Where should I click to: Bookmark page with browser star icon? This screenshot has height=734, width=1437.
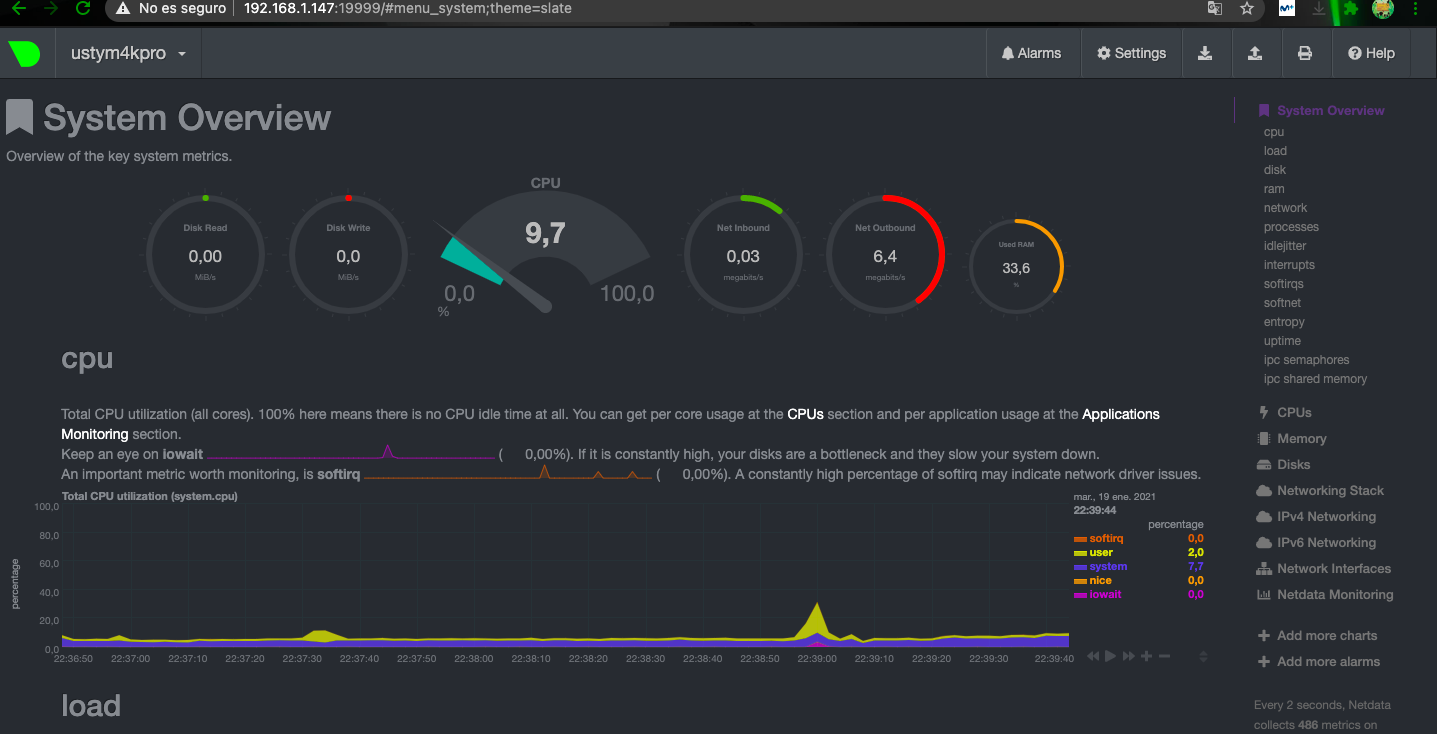click(1246, 9)
